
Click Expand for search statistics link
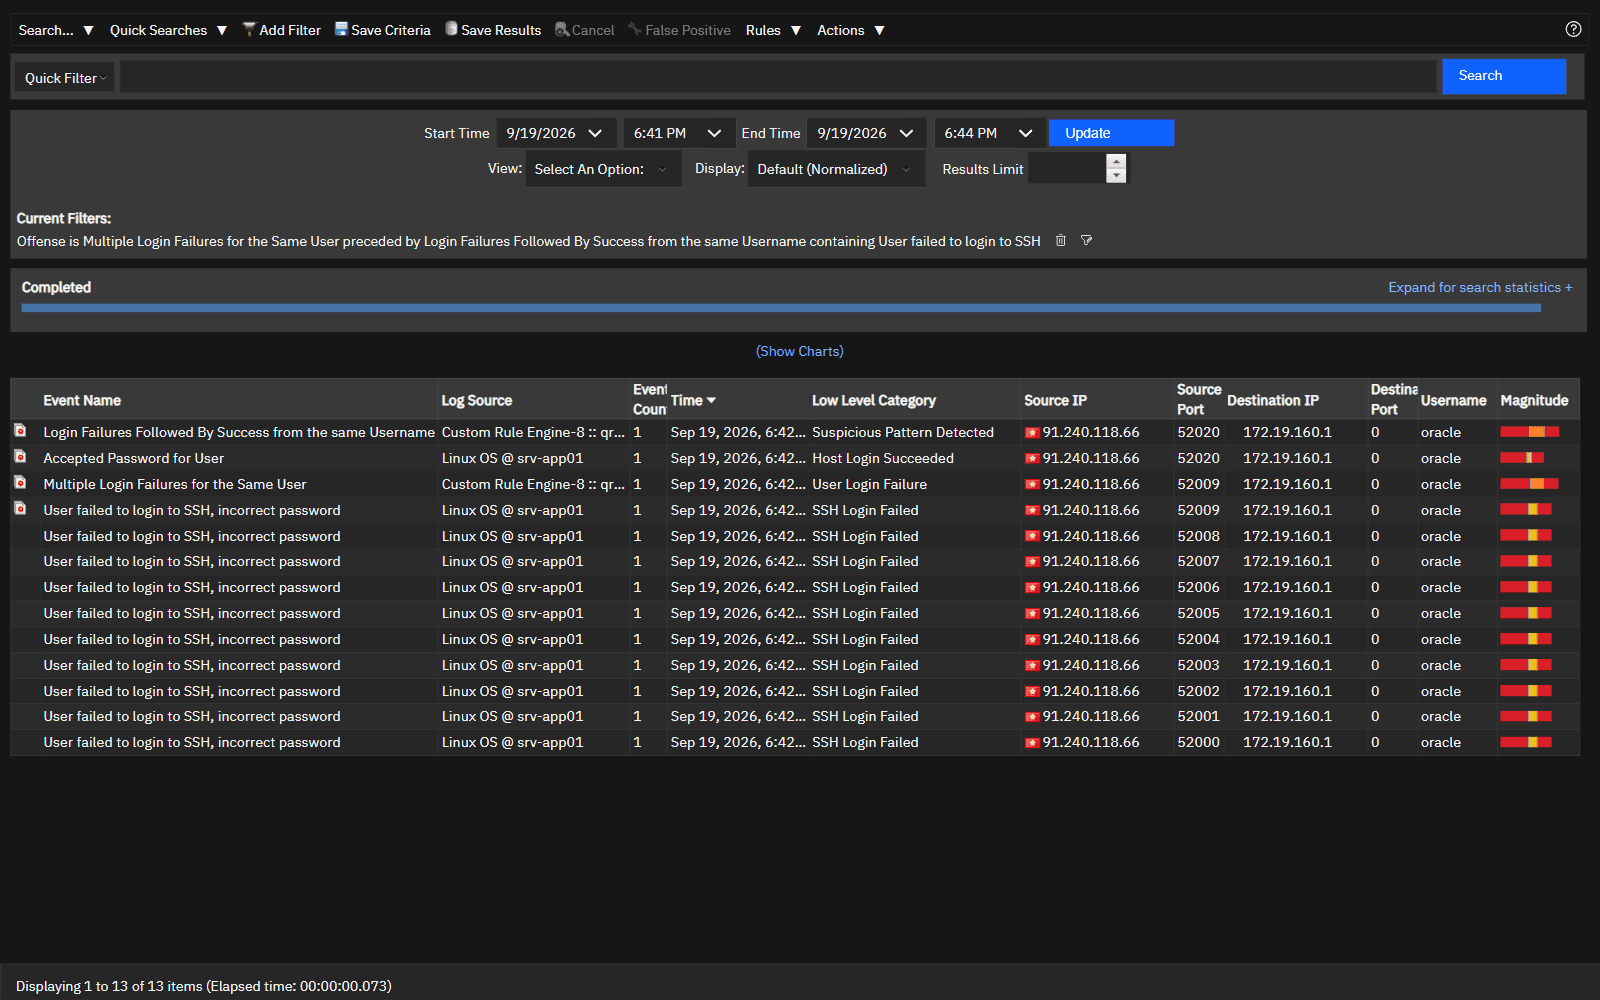pyautogui.click(x=1480, y=287)
